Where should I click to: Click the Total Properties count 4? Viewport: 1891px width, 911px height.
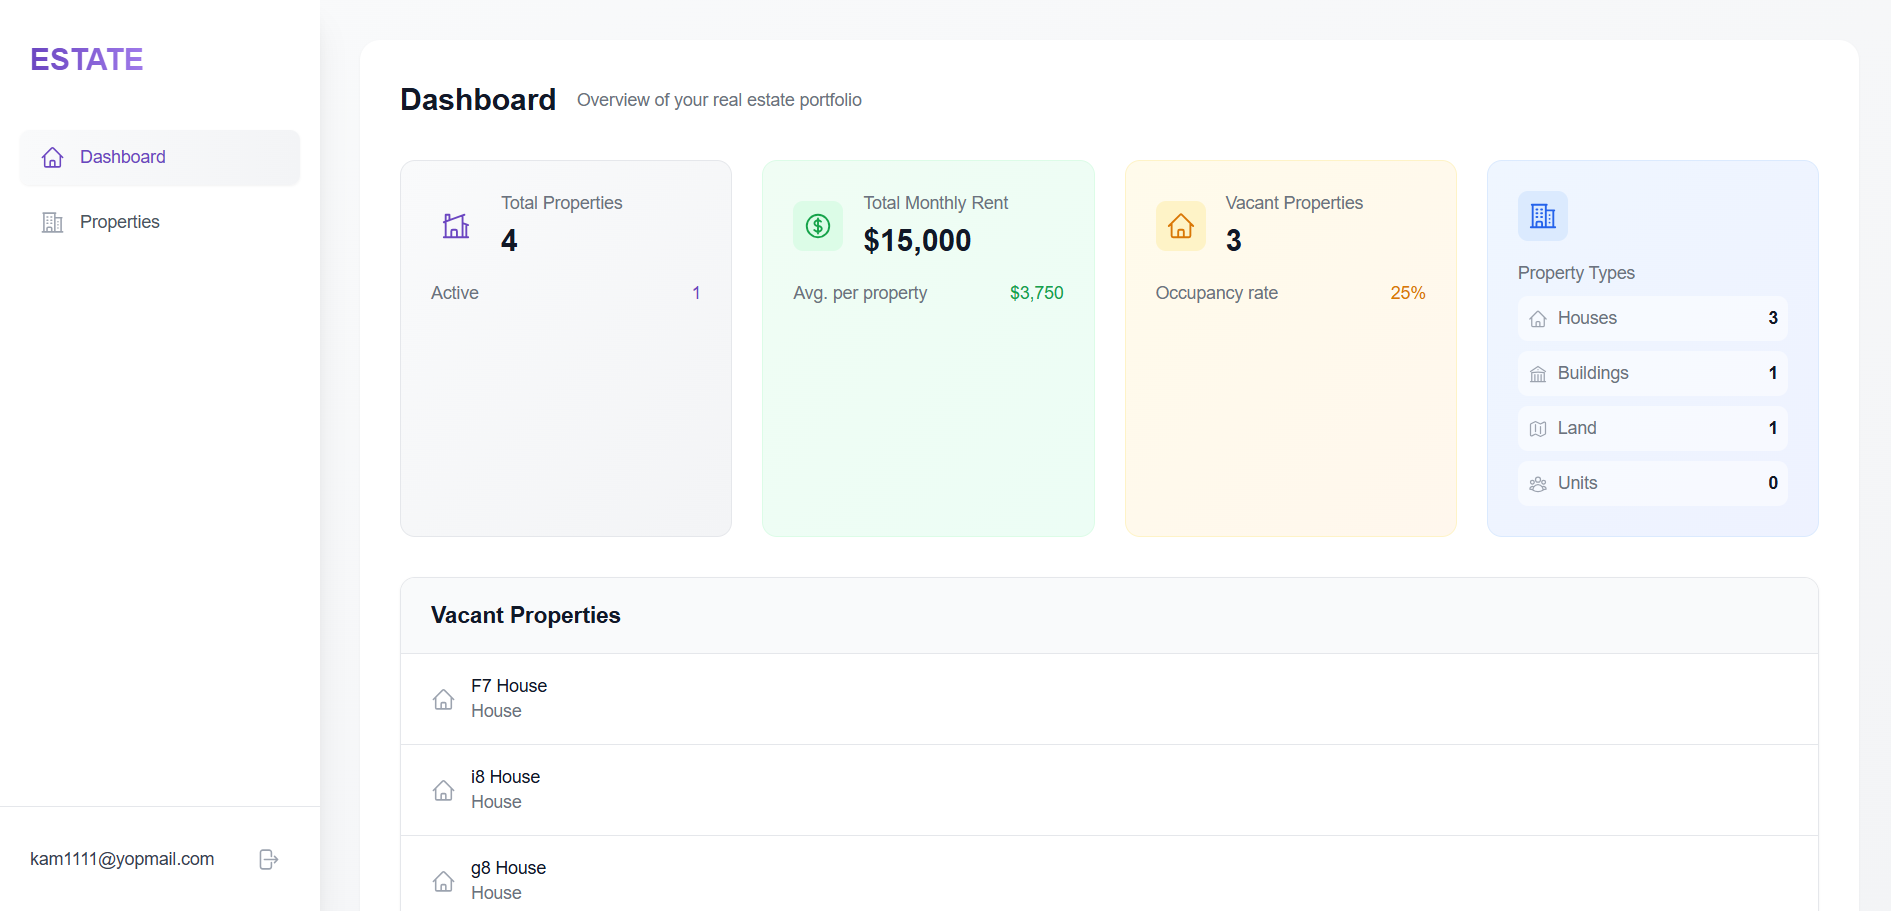point(509,241)
